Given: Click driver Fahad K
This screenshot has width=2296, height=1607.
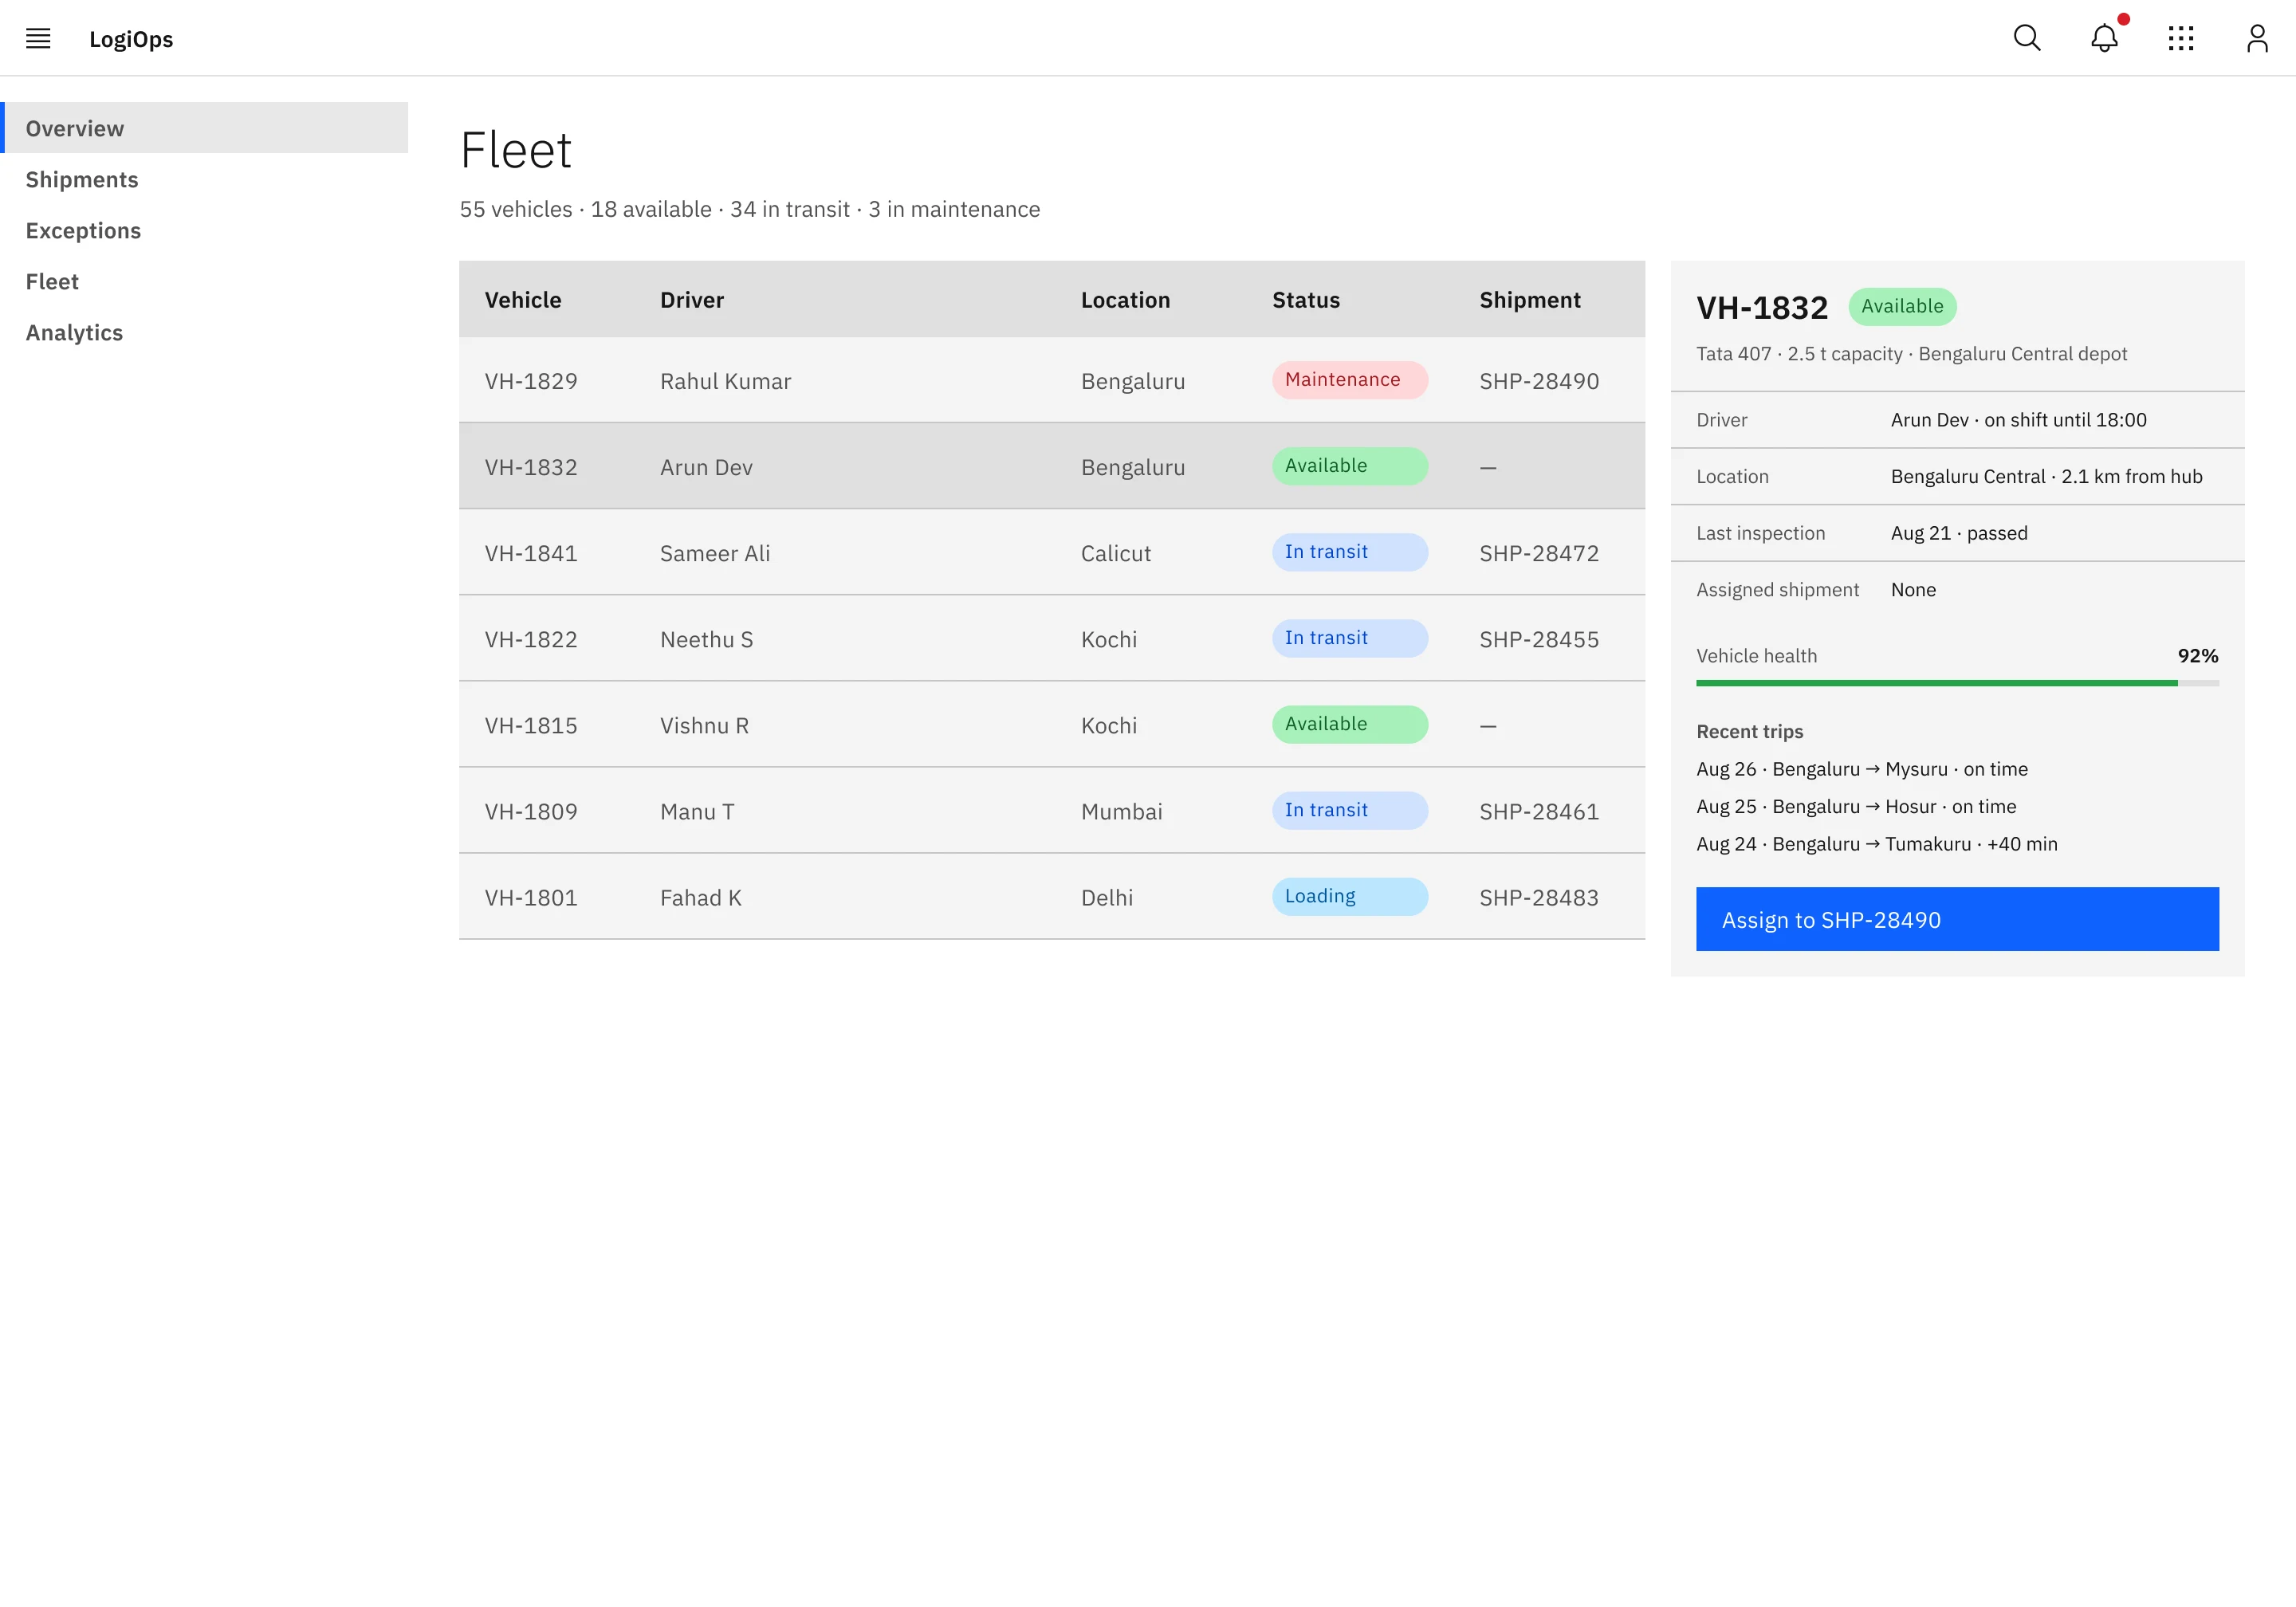Looking at the screenshot, I should pyautogui.click(x=700, y=897).
